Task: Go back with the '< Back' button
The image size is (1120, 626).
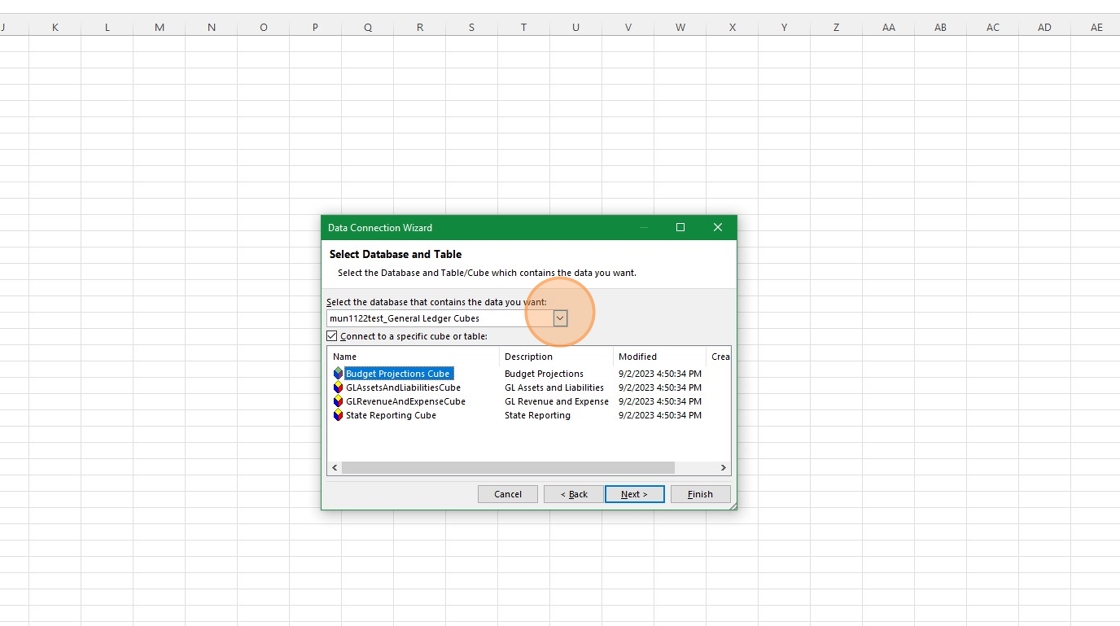Action: coord(573,494)
